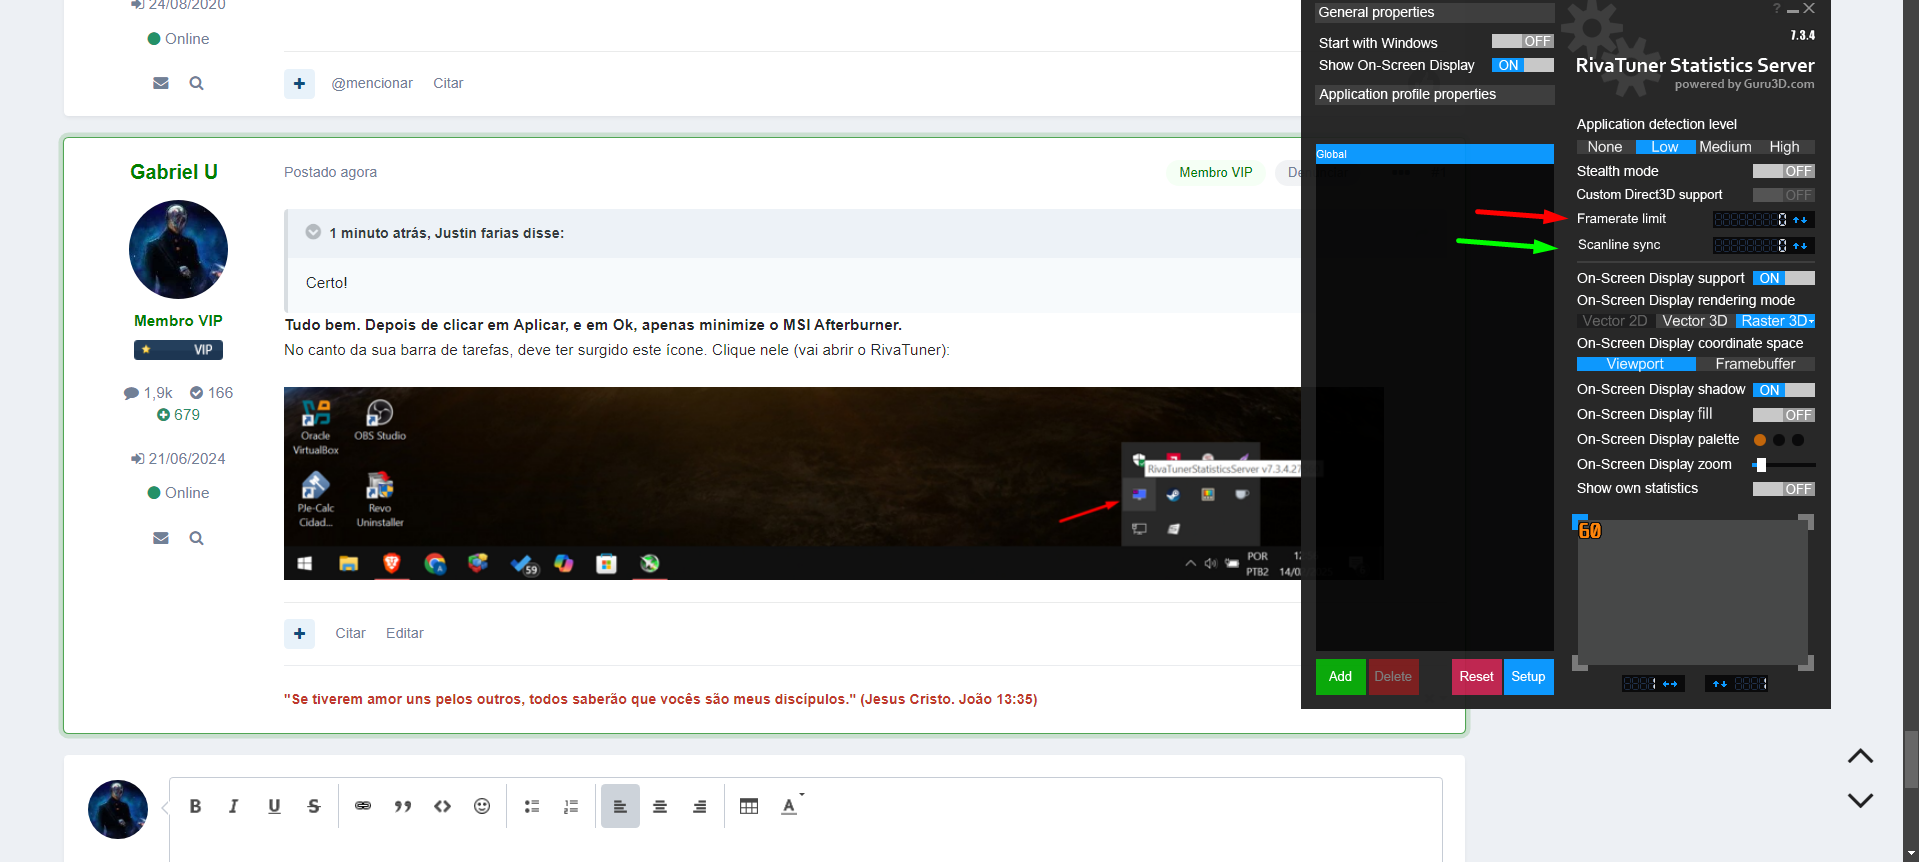Click the Add profile button
This screenshot has height=862, width=1919.
[1340, 677]
